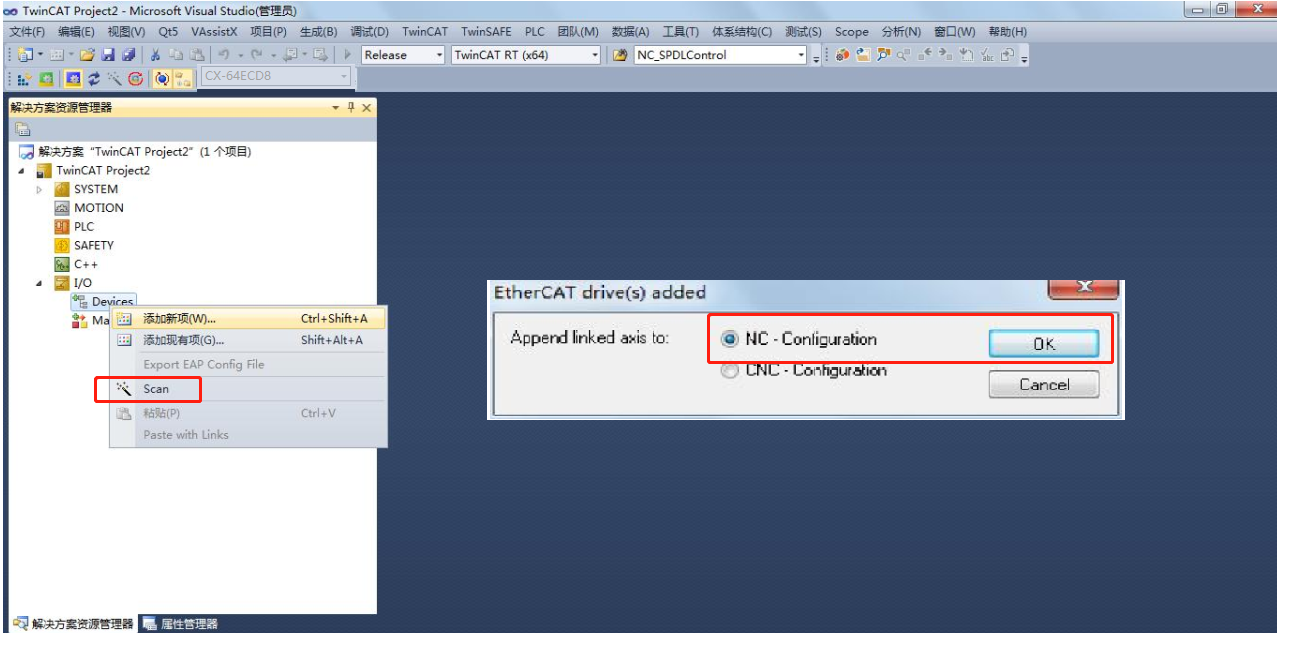
Task: Open the New Project icon dropdown arrow
Action: pos(41,55)
